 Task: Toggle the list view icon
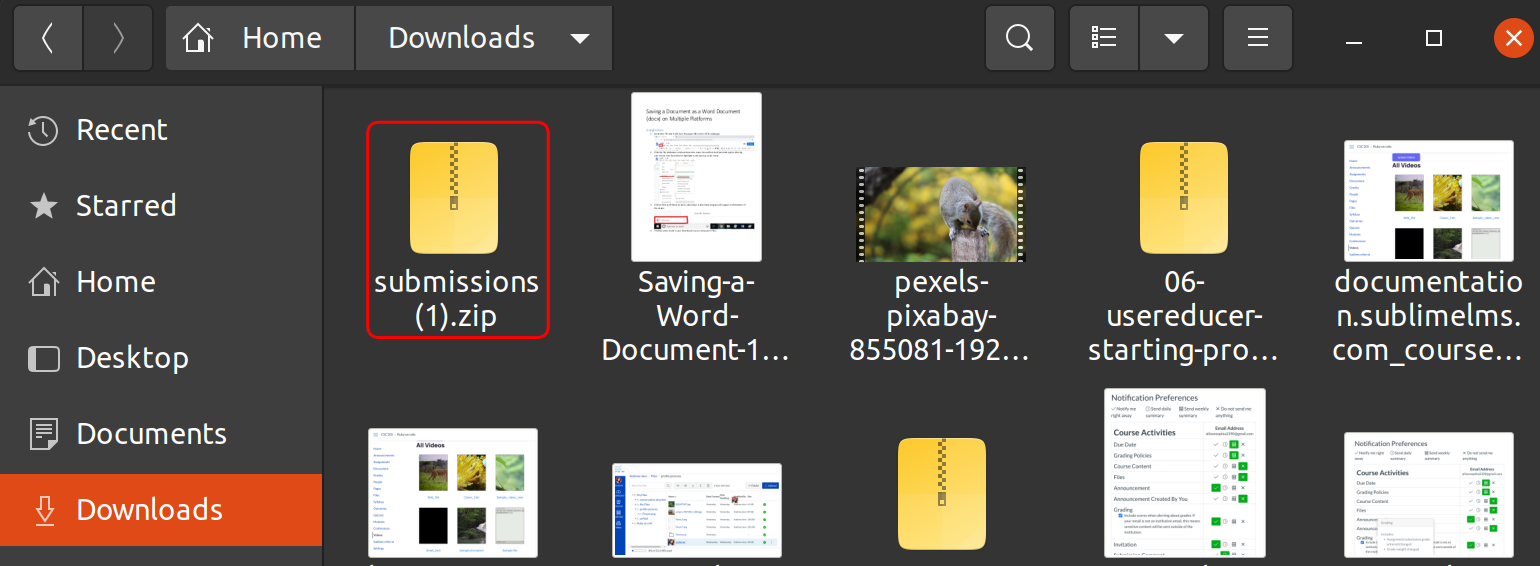1104,38
